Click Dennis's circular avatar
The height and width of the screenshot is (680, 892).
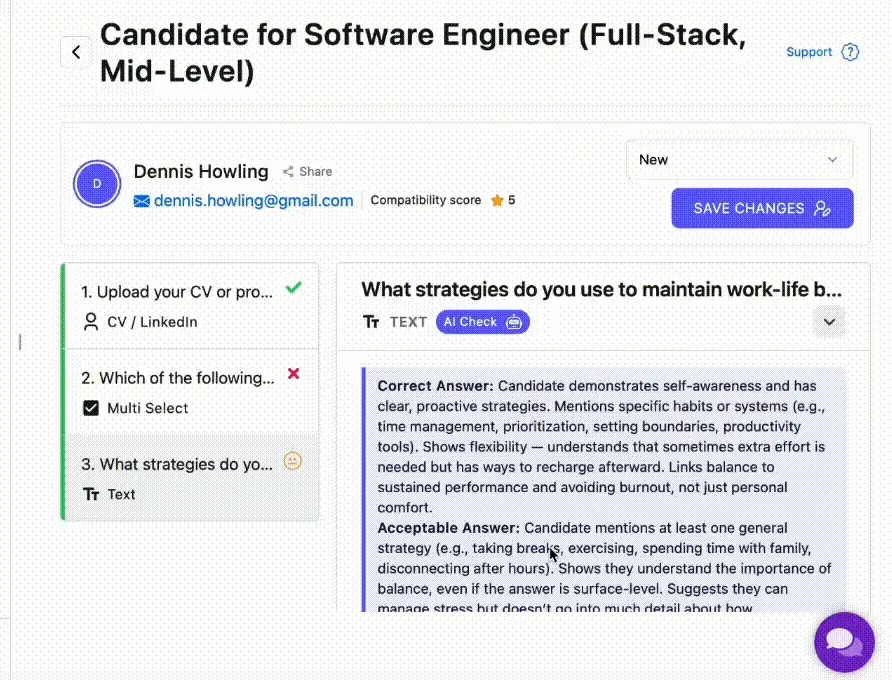point(97,184)
